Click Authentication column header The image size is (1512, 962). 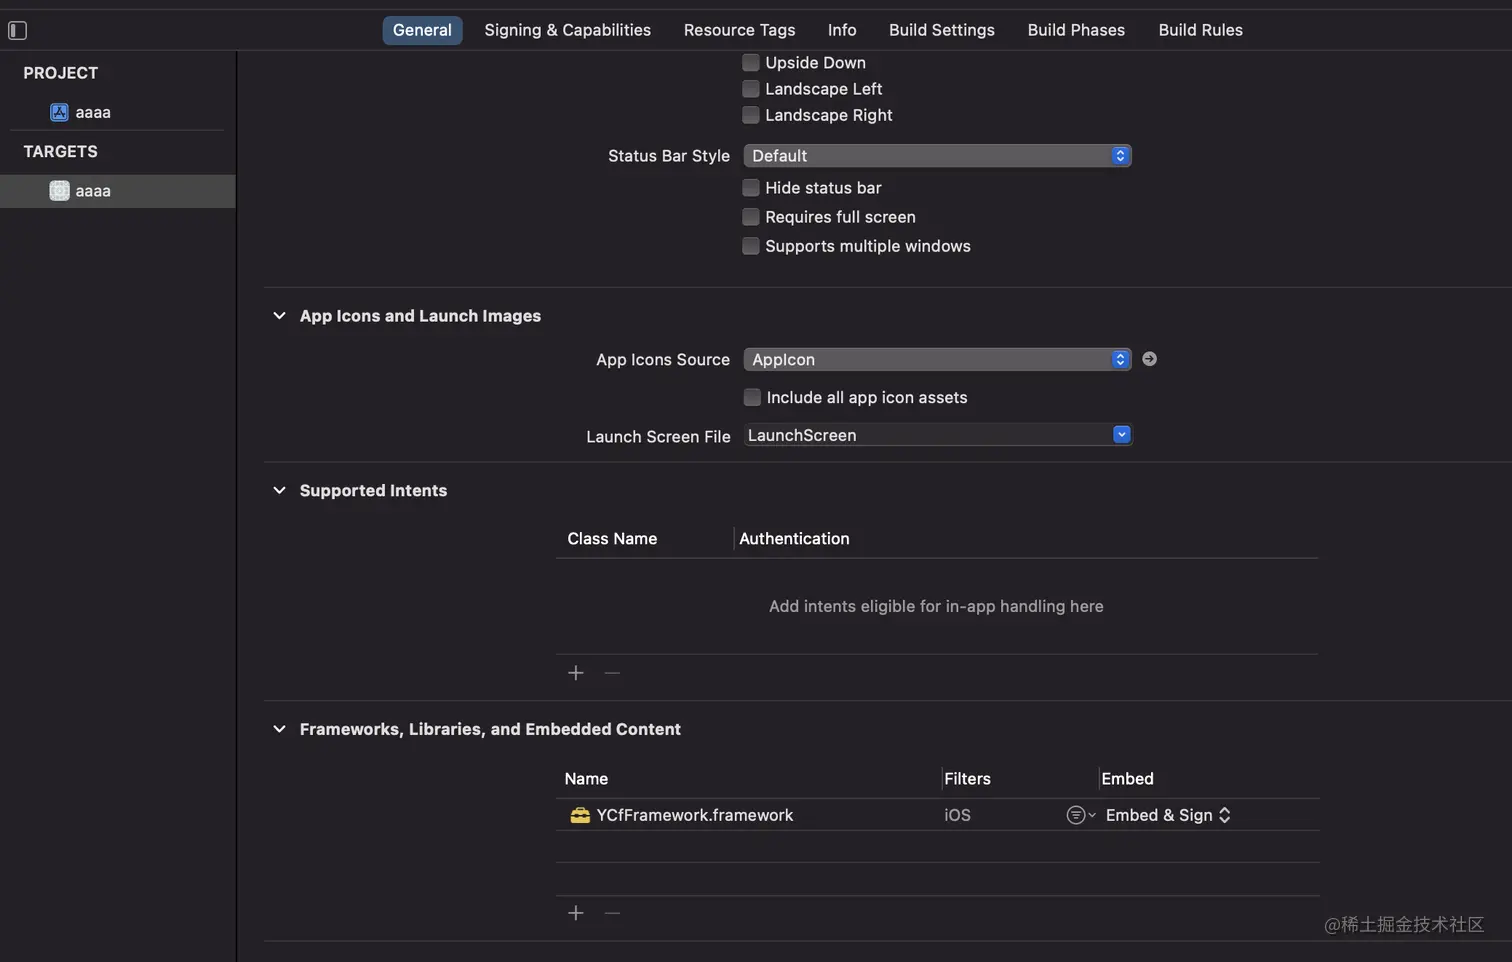click(794, 538)
